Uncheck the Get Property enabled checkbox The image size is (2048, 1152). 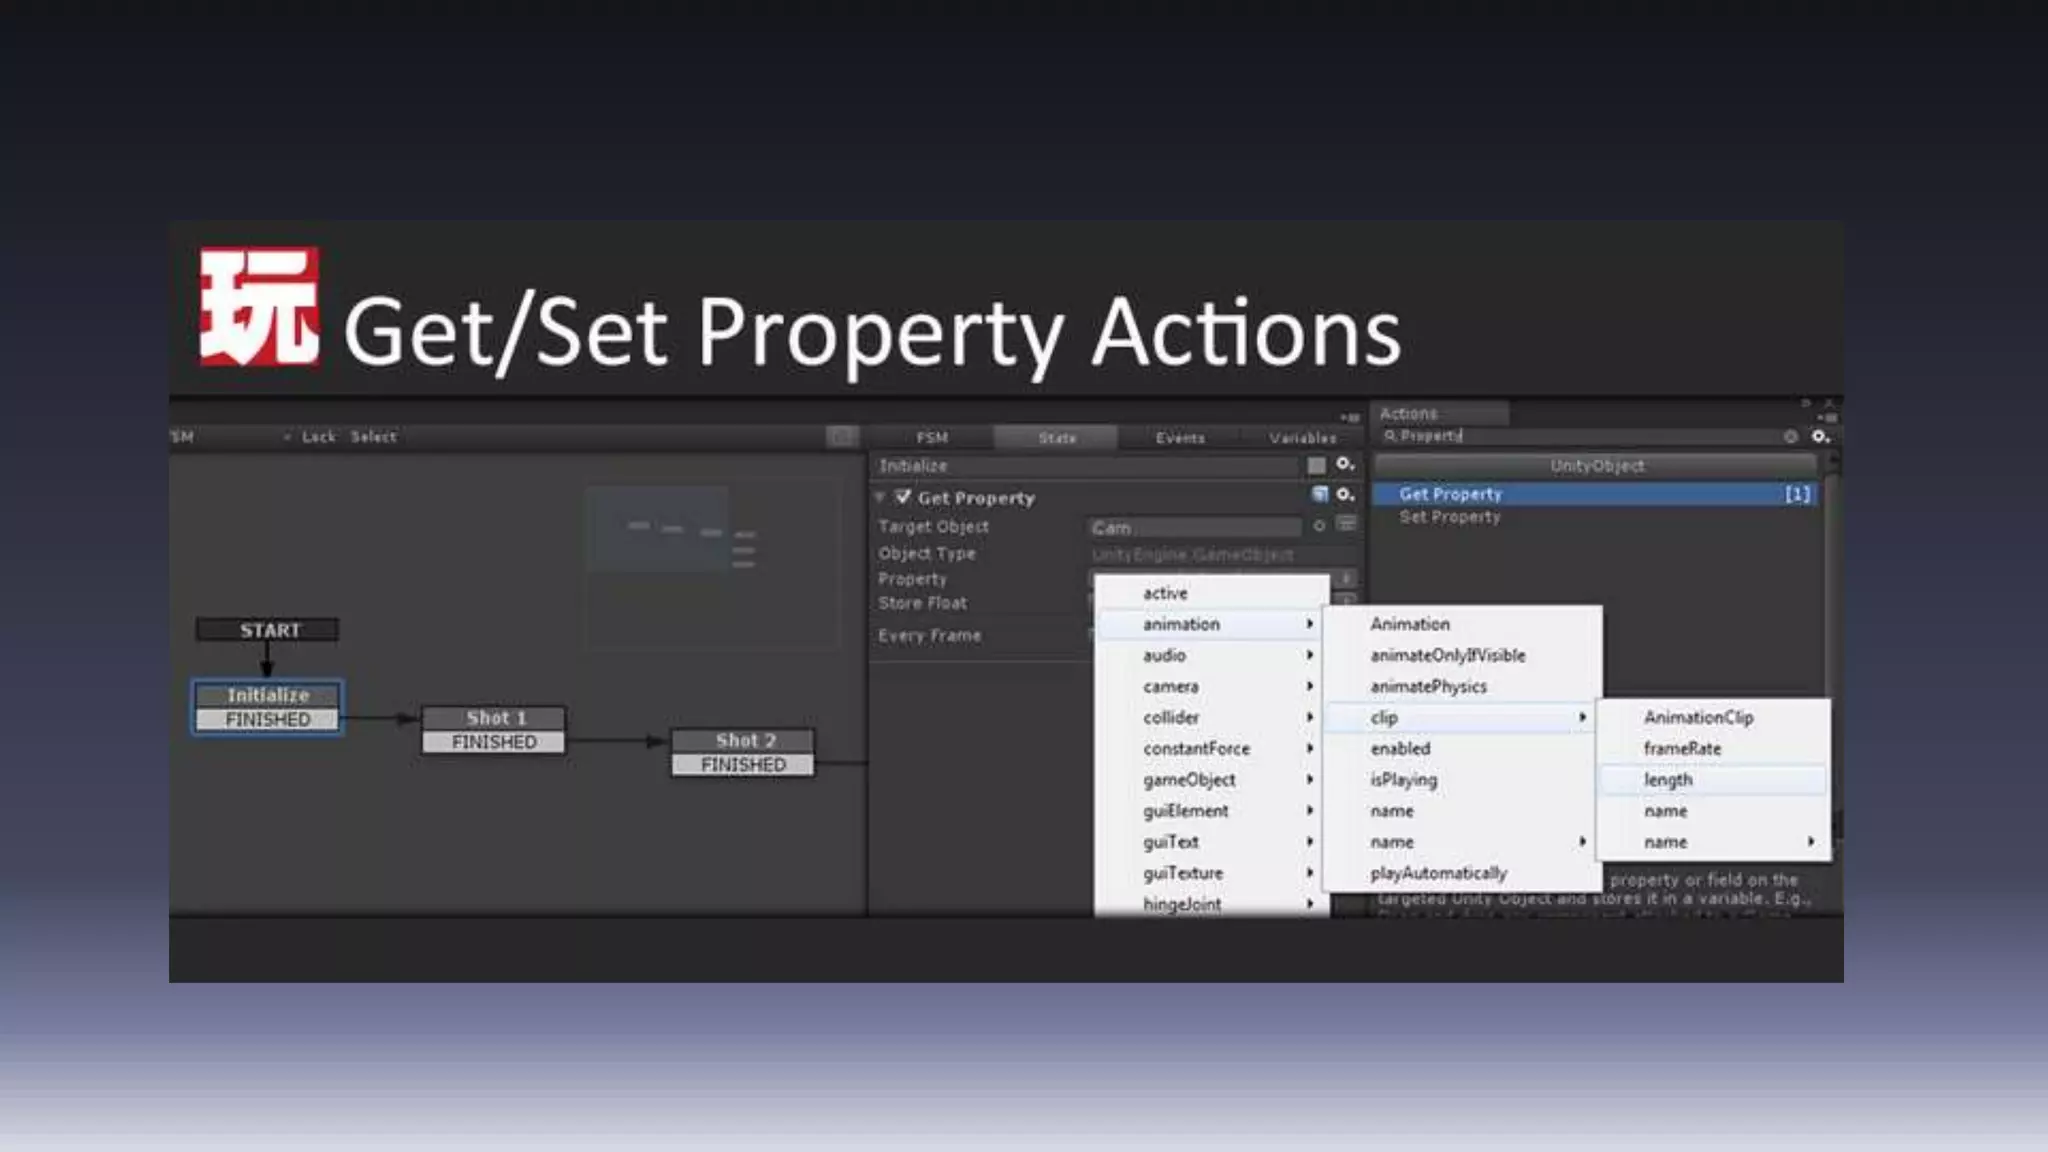[903, 497]
